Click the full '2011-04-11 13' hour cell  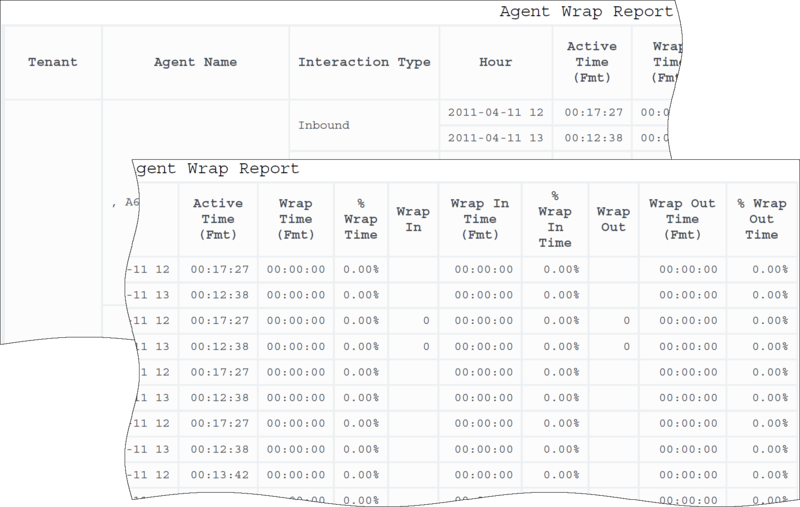click(x=495, y=139)
